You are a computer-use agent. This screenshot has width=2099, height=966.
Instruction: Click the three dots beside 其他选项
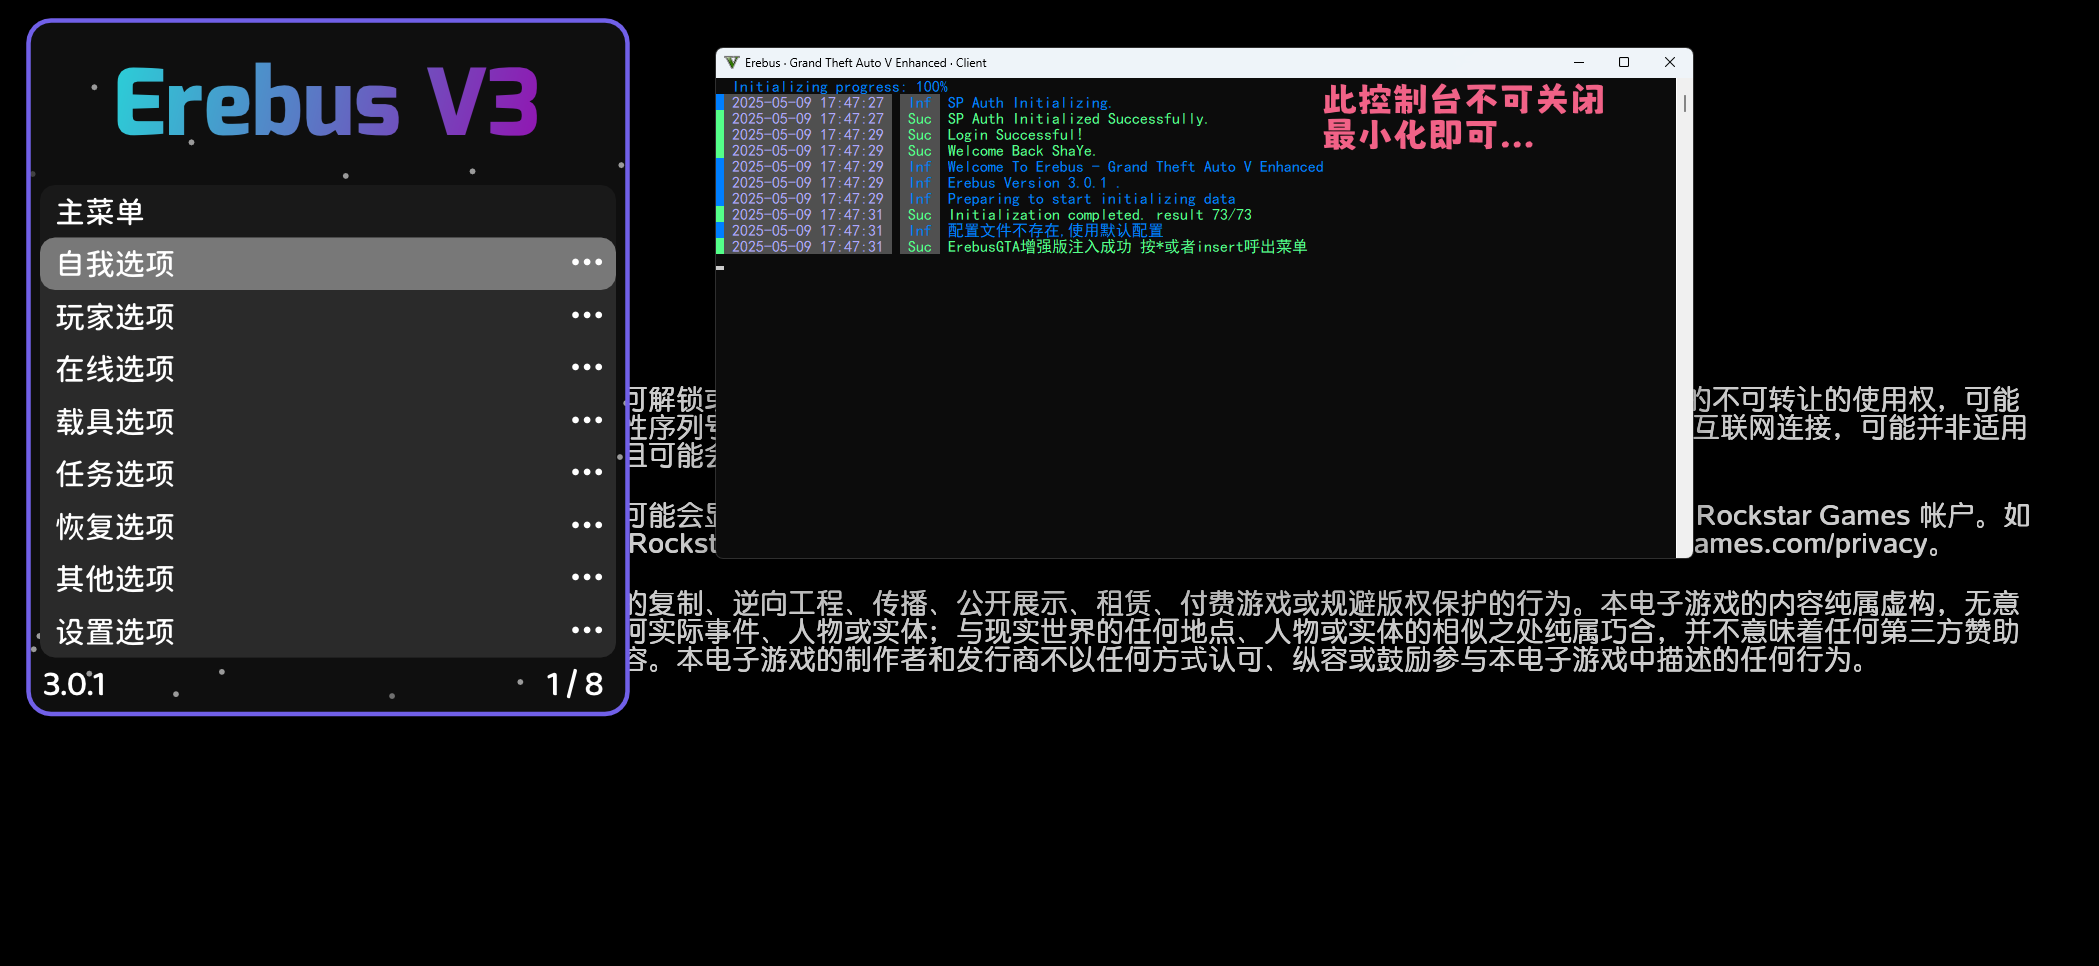coord(586,577)
